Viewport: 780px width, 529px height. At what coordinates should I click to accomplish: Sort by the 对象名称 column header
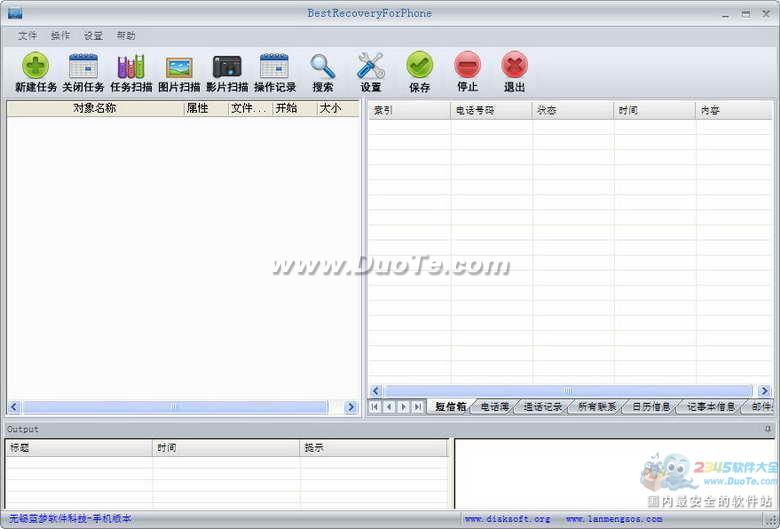coord(95,108)
